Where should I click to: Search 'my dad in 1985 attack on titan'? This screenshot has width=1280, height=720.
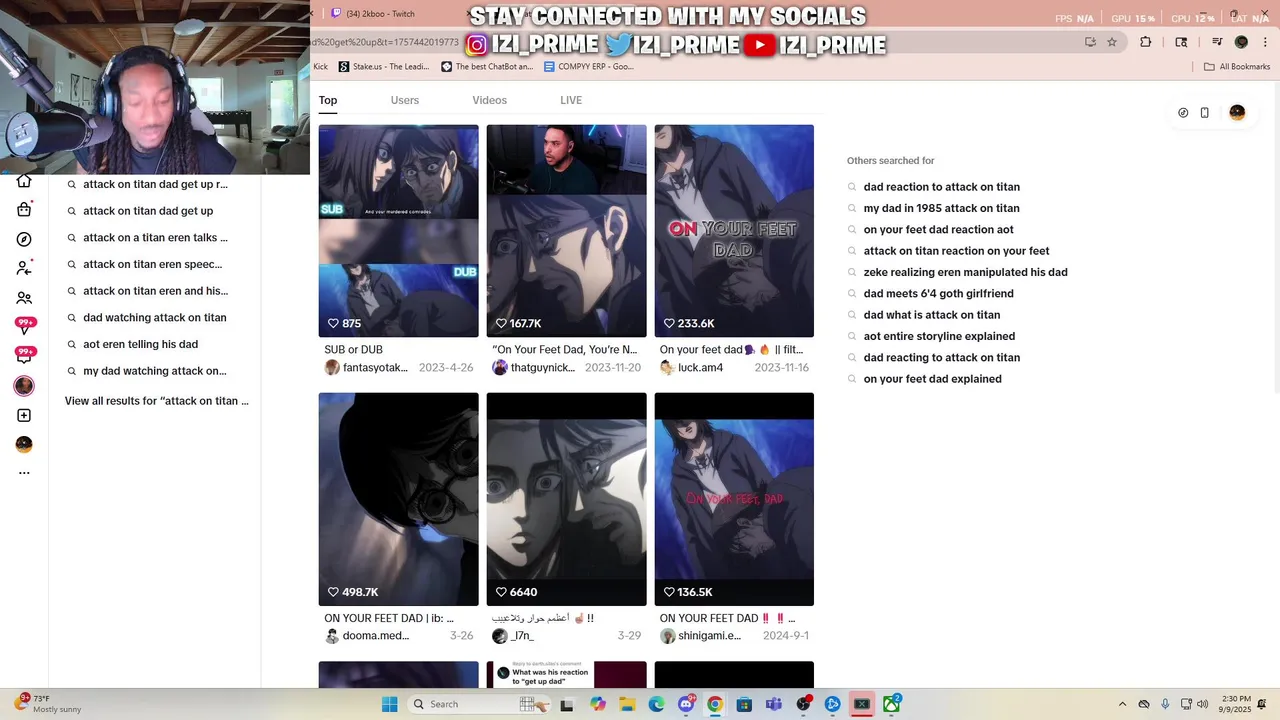pos(942,208)
